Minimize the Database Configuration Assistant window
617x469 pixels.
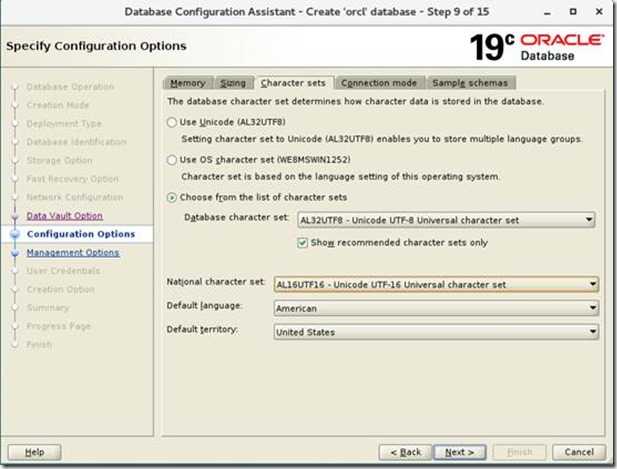pos(547,12)
